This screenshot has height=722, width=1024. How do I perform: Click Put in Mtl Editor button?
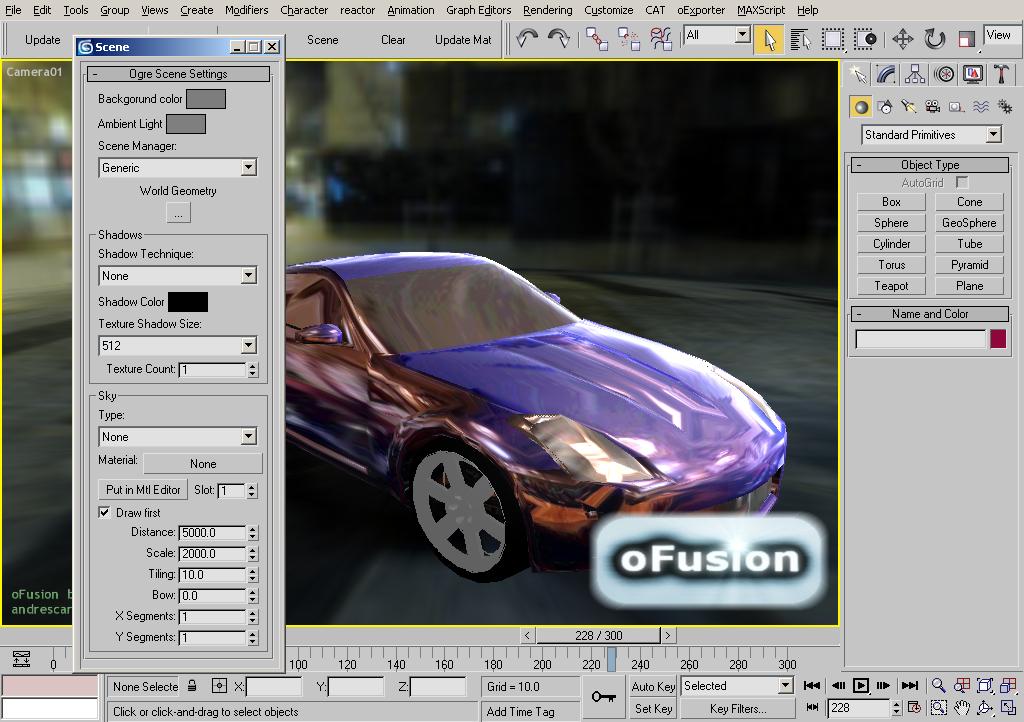click(x=143, y=490)
